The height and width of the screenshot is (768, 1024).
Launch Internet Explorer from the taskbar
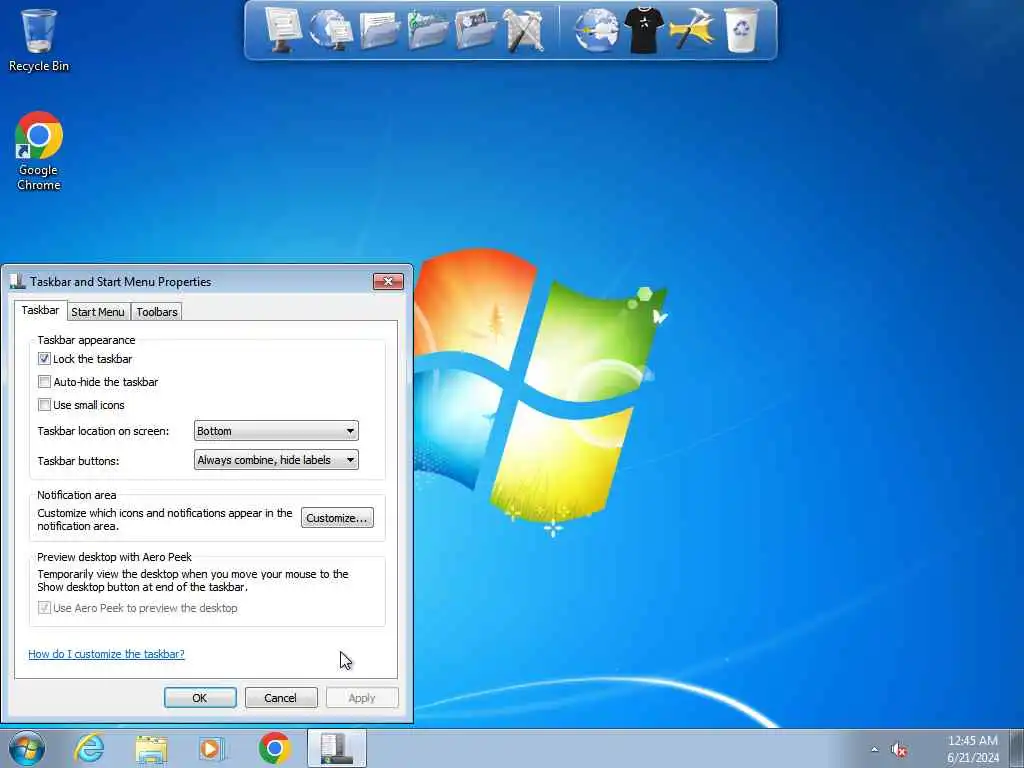(89, 748)
